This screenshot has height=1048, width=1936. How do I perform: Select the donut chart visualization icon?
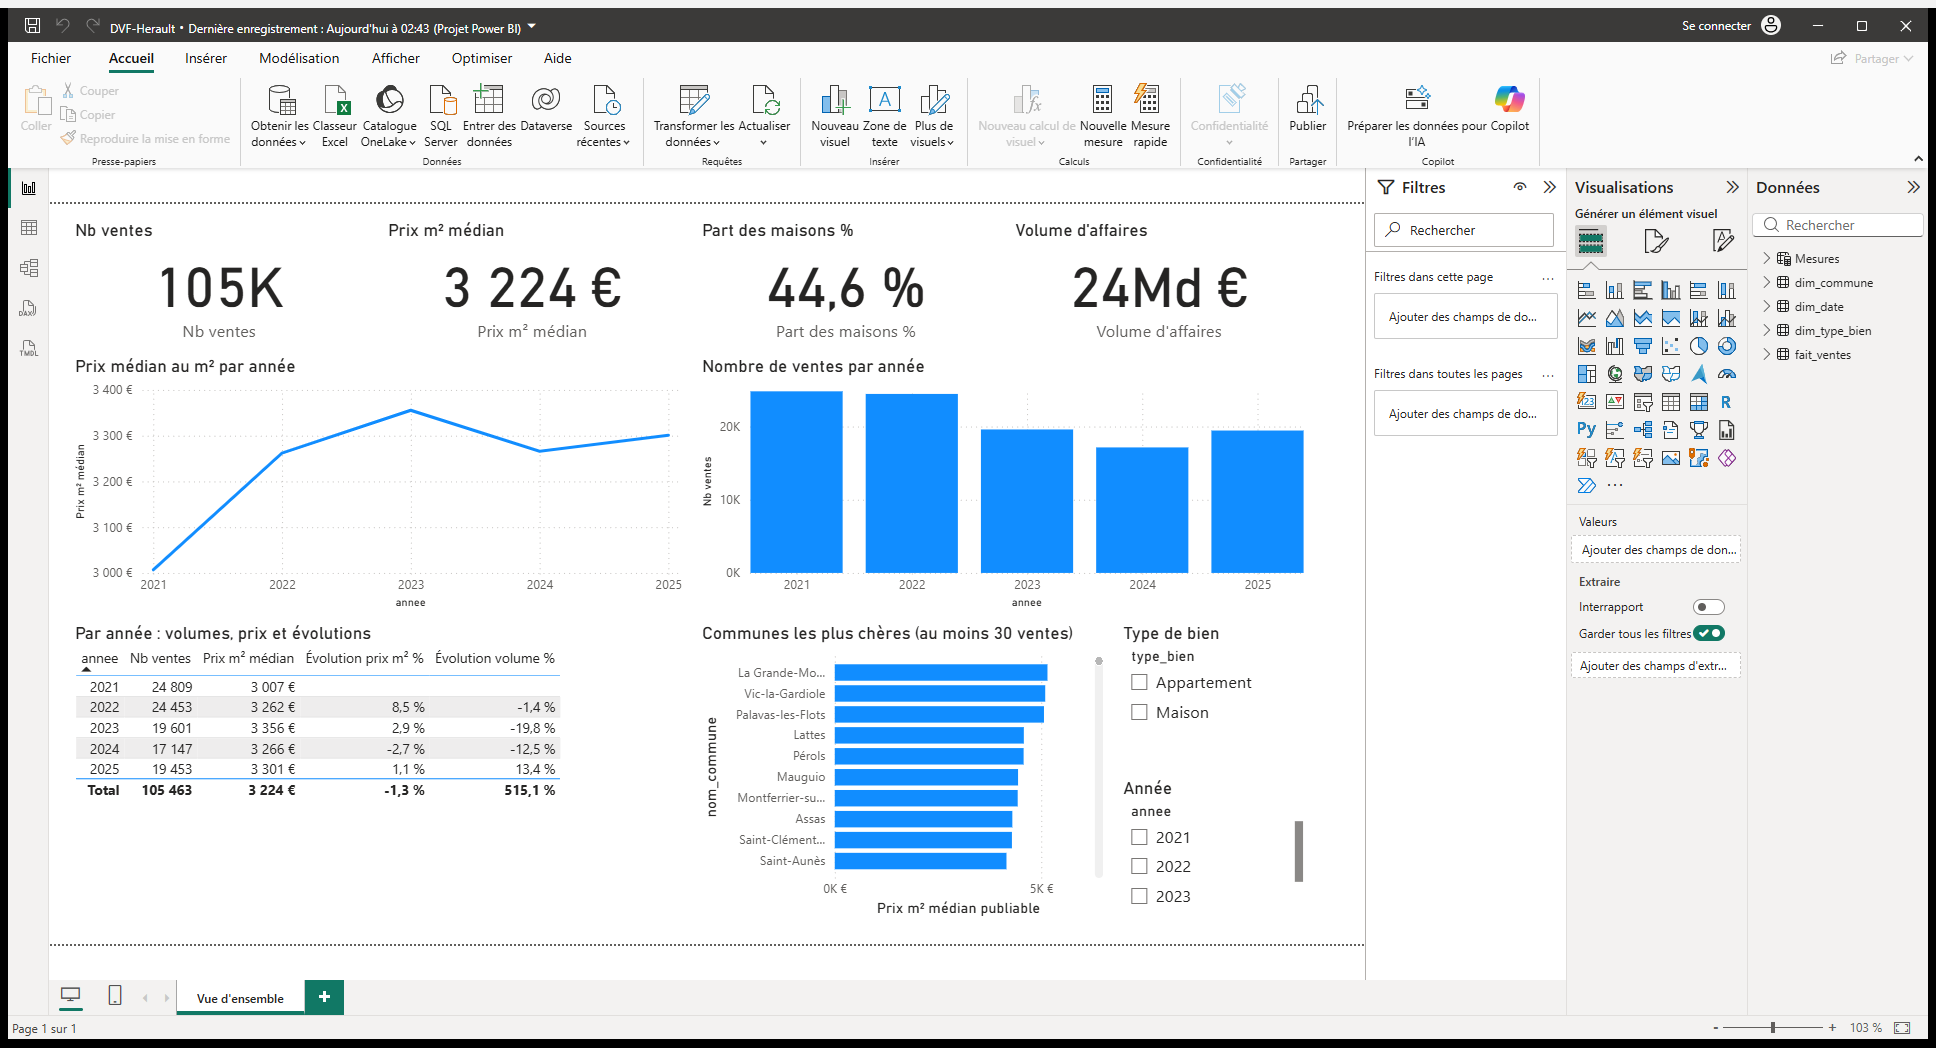(x=1727, y=346)
